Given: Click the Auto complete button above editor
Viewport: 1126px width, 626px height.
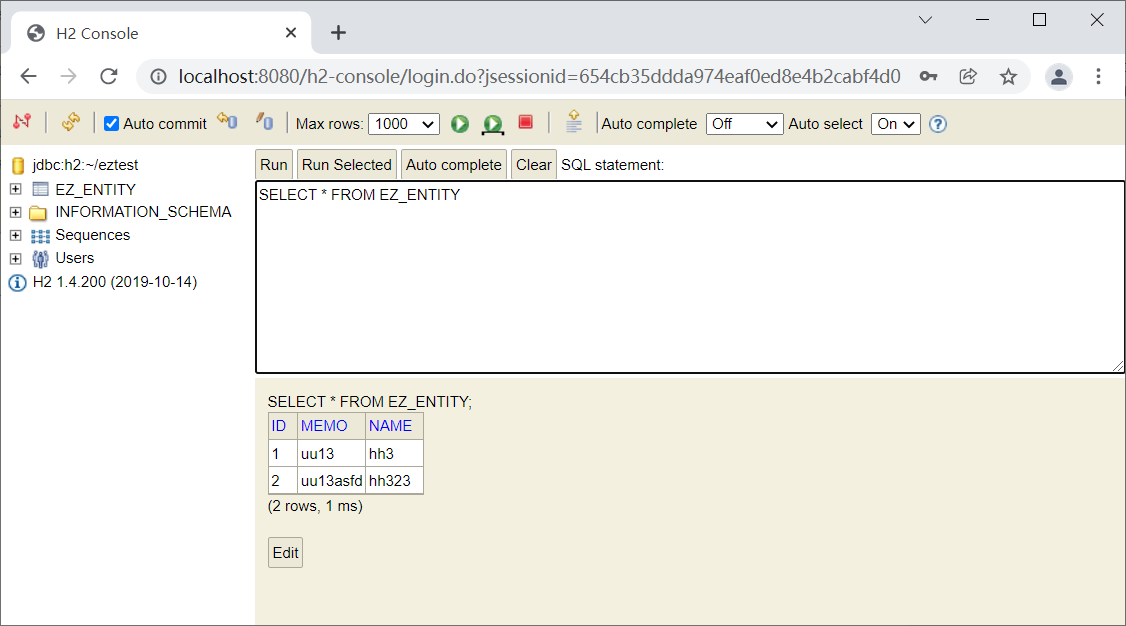Looking at the screenshot, I should tap(453, 164).
